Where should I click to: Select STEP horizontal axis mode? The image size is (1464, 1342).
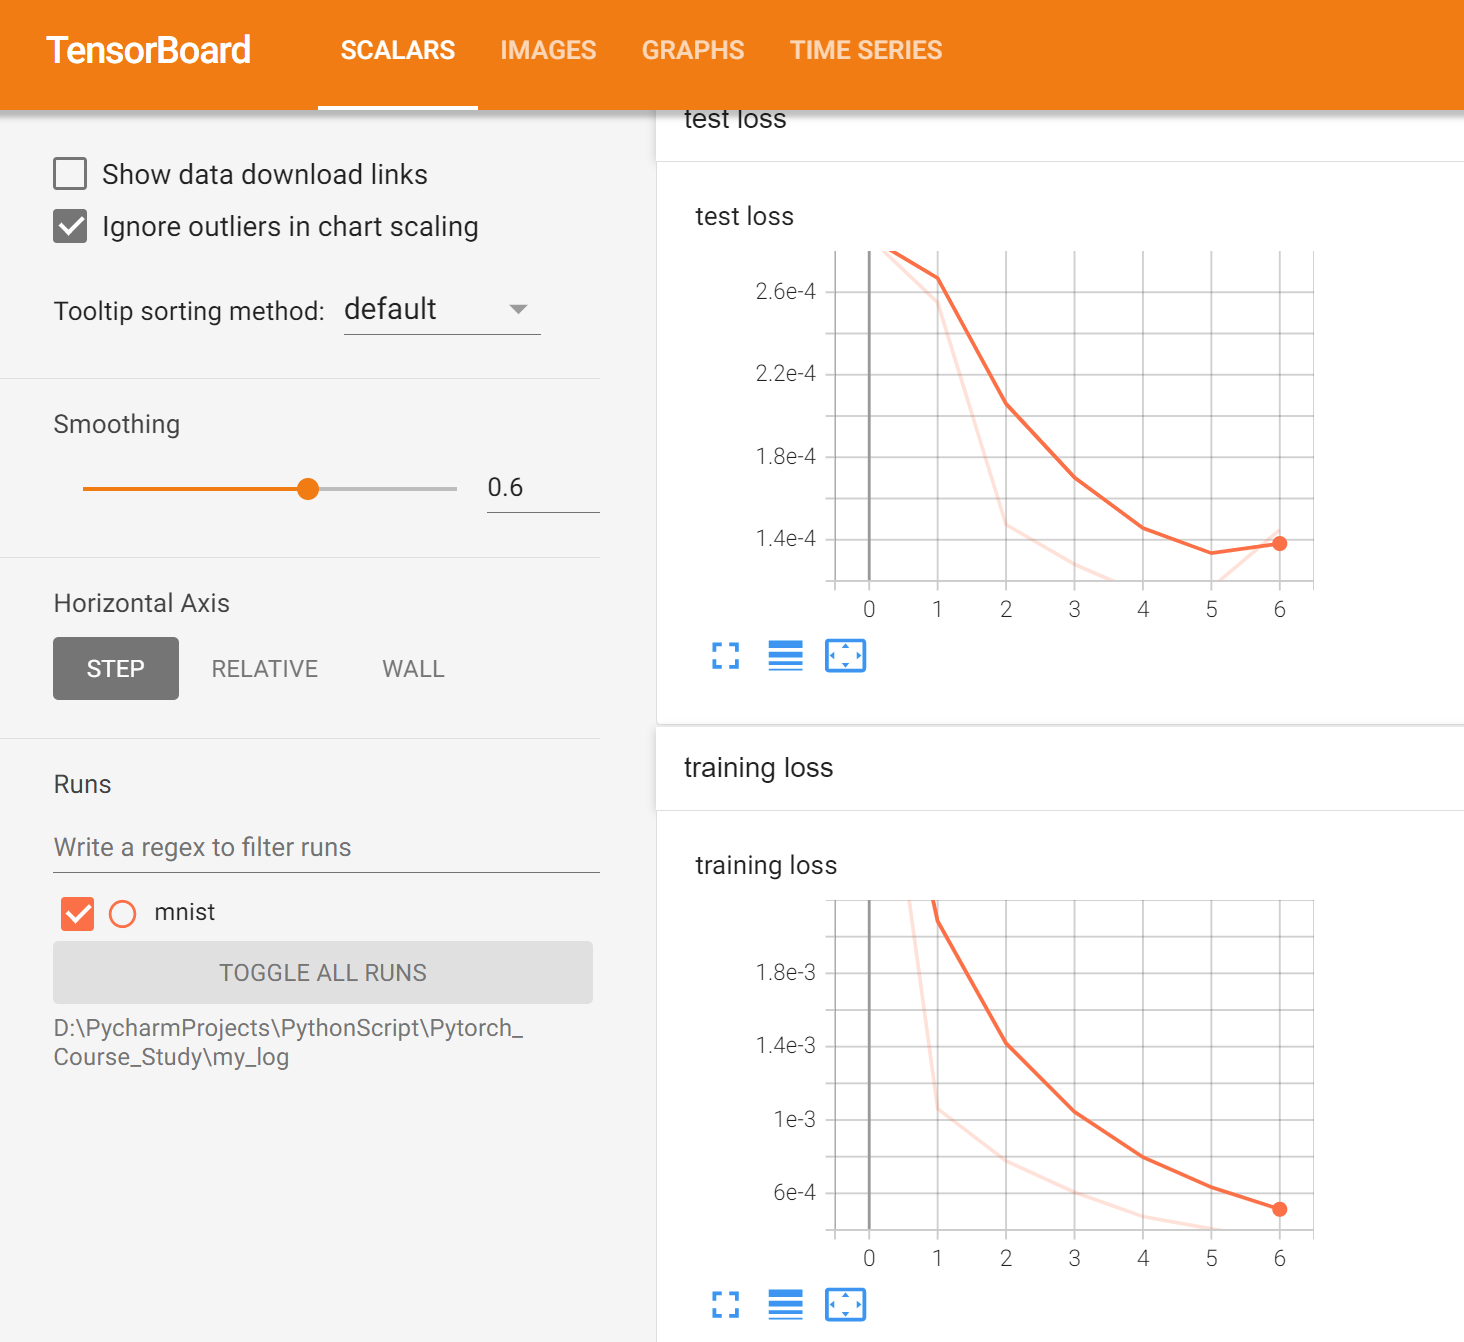click(x=116, y=668)
